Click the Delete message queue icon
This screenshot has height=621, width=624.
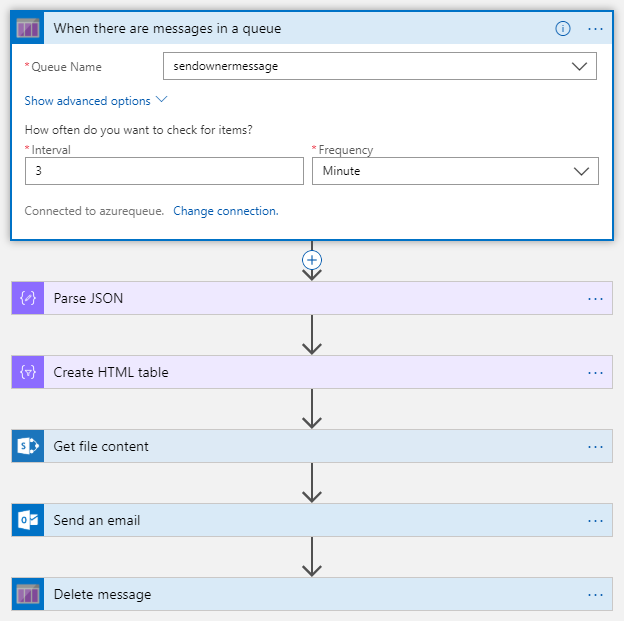28,594
